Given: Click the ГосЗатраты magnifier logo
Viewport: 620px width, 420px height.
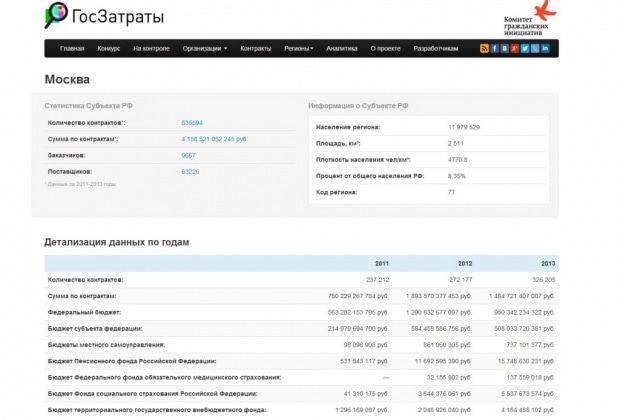Looking at the screenshot, I should point(57,15).
